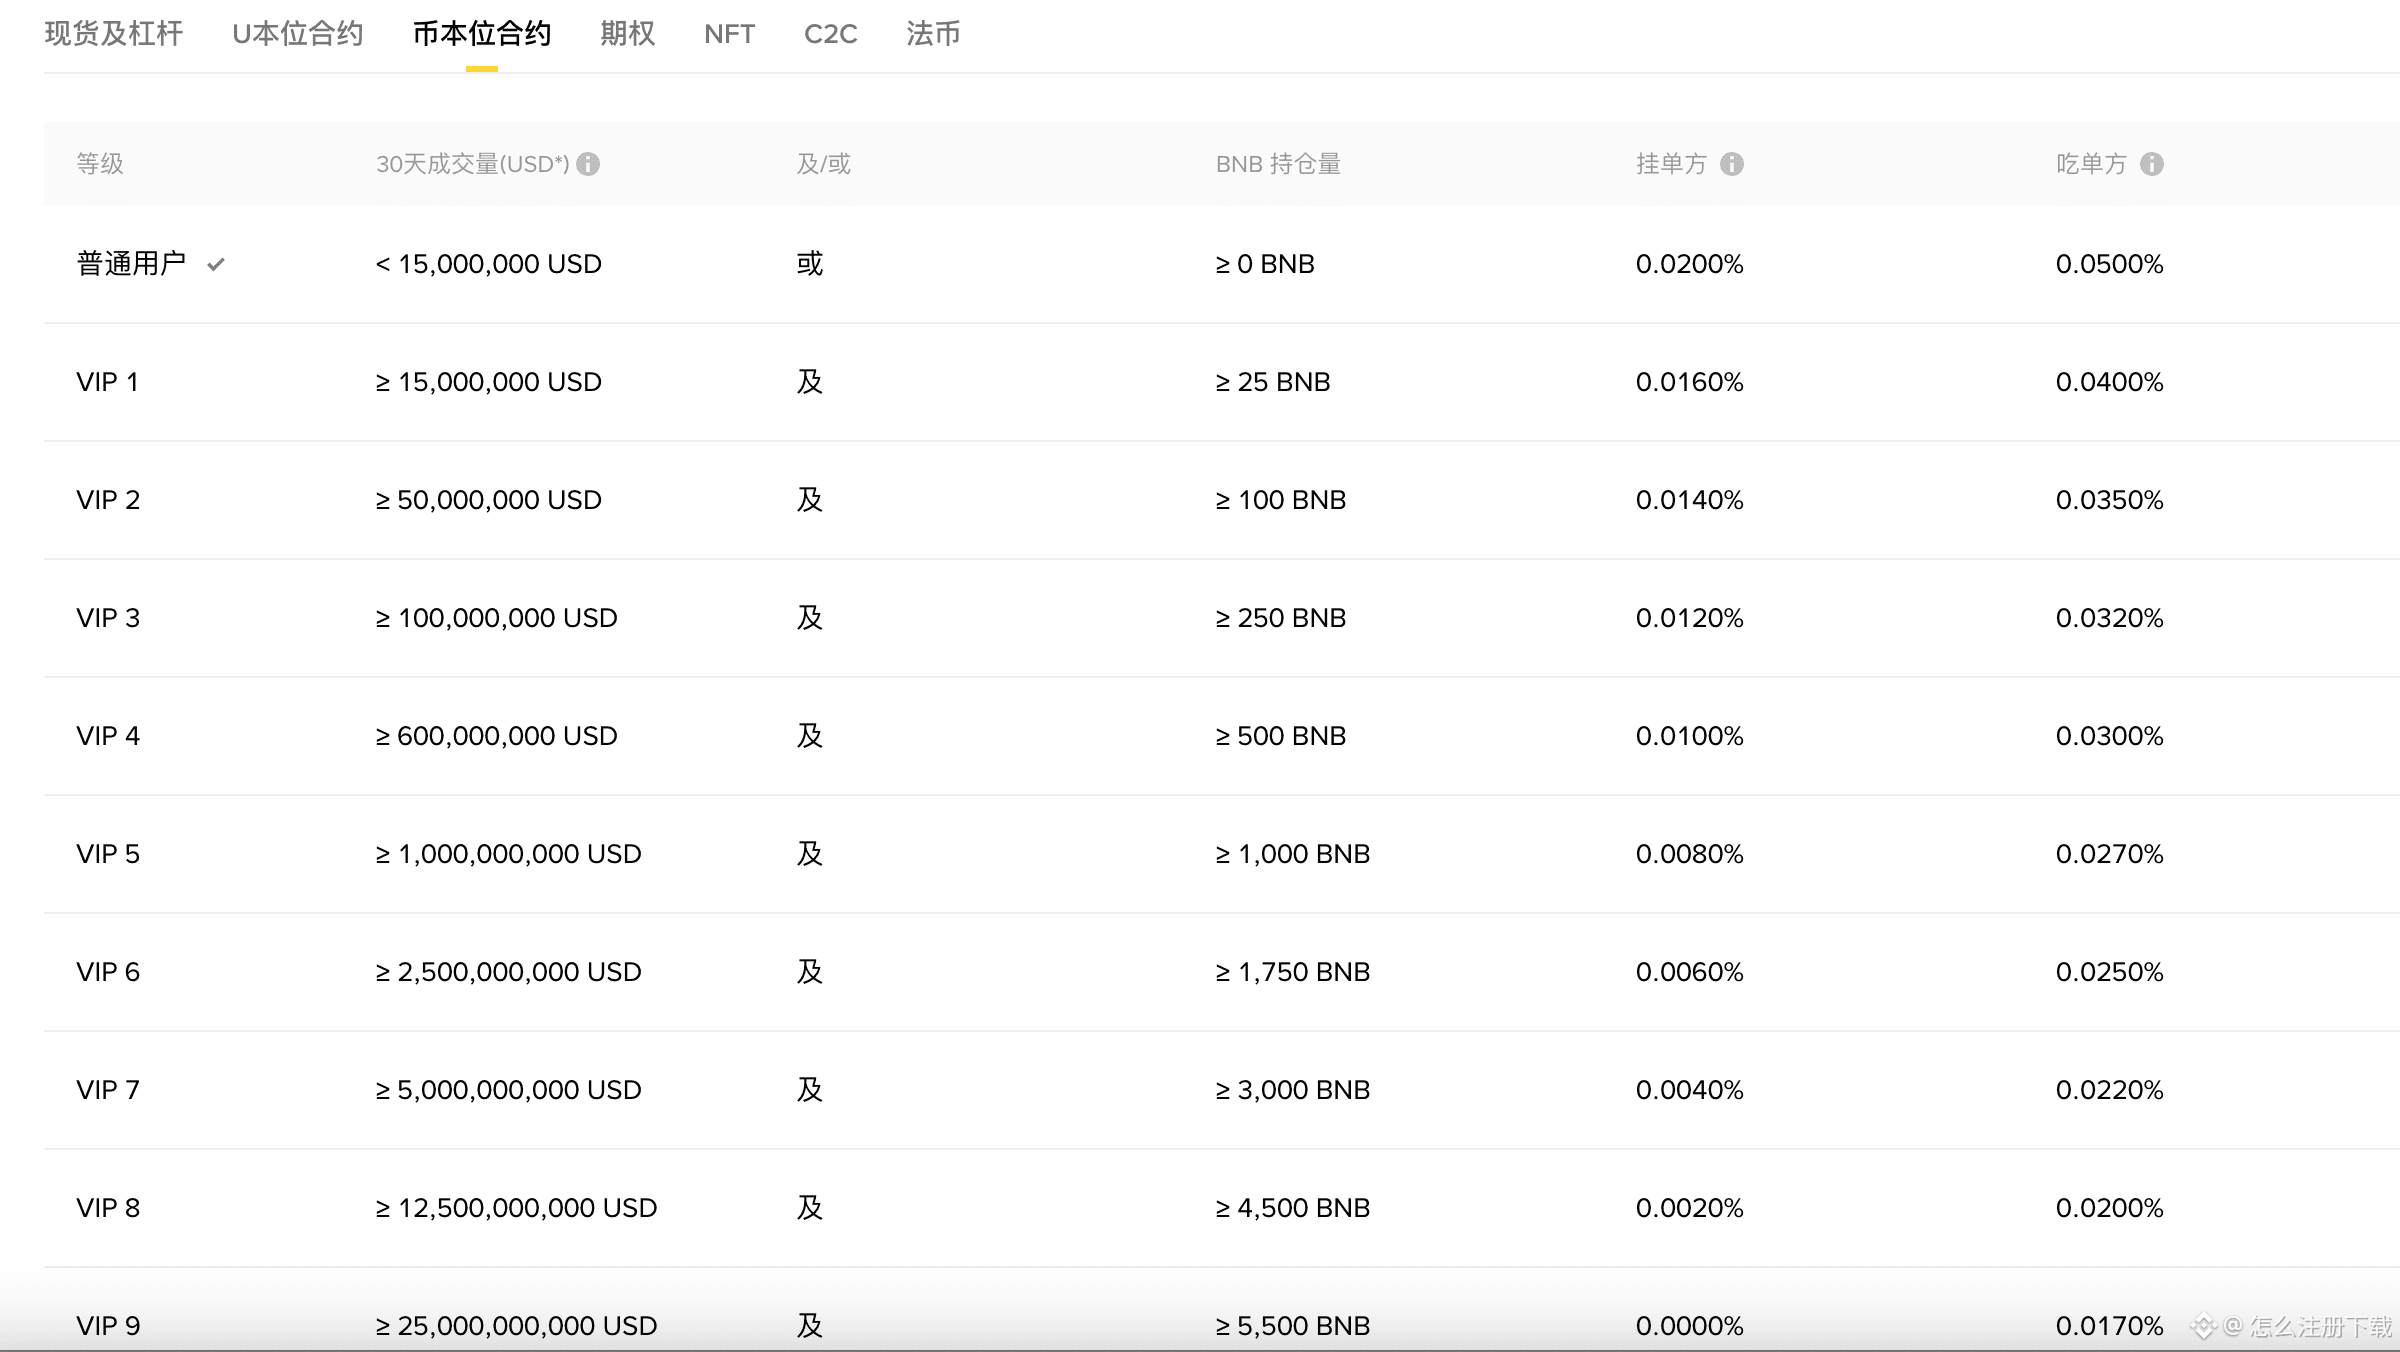Click the NFT tab label
Image resolution: width=2400 pixels, height=1352 pixels.
point(729,33)
